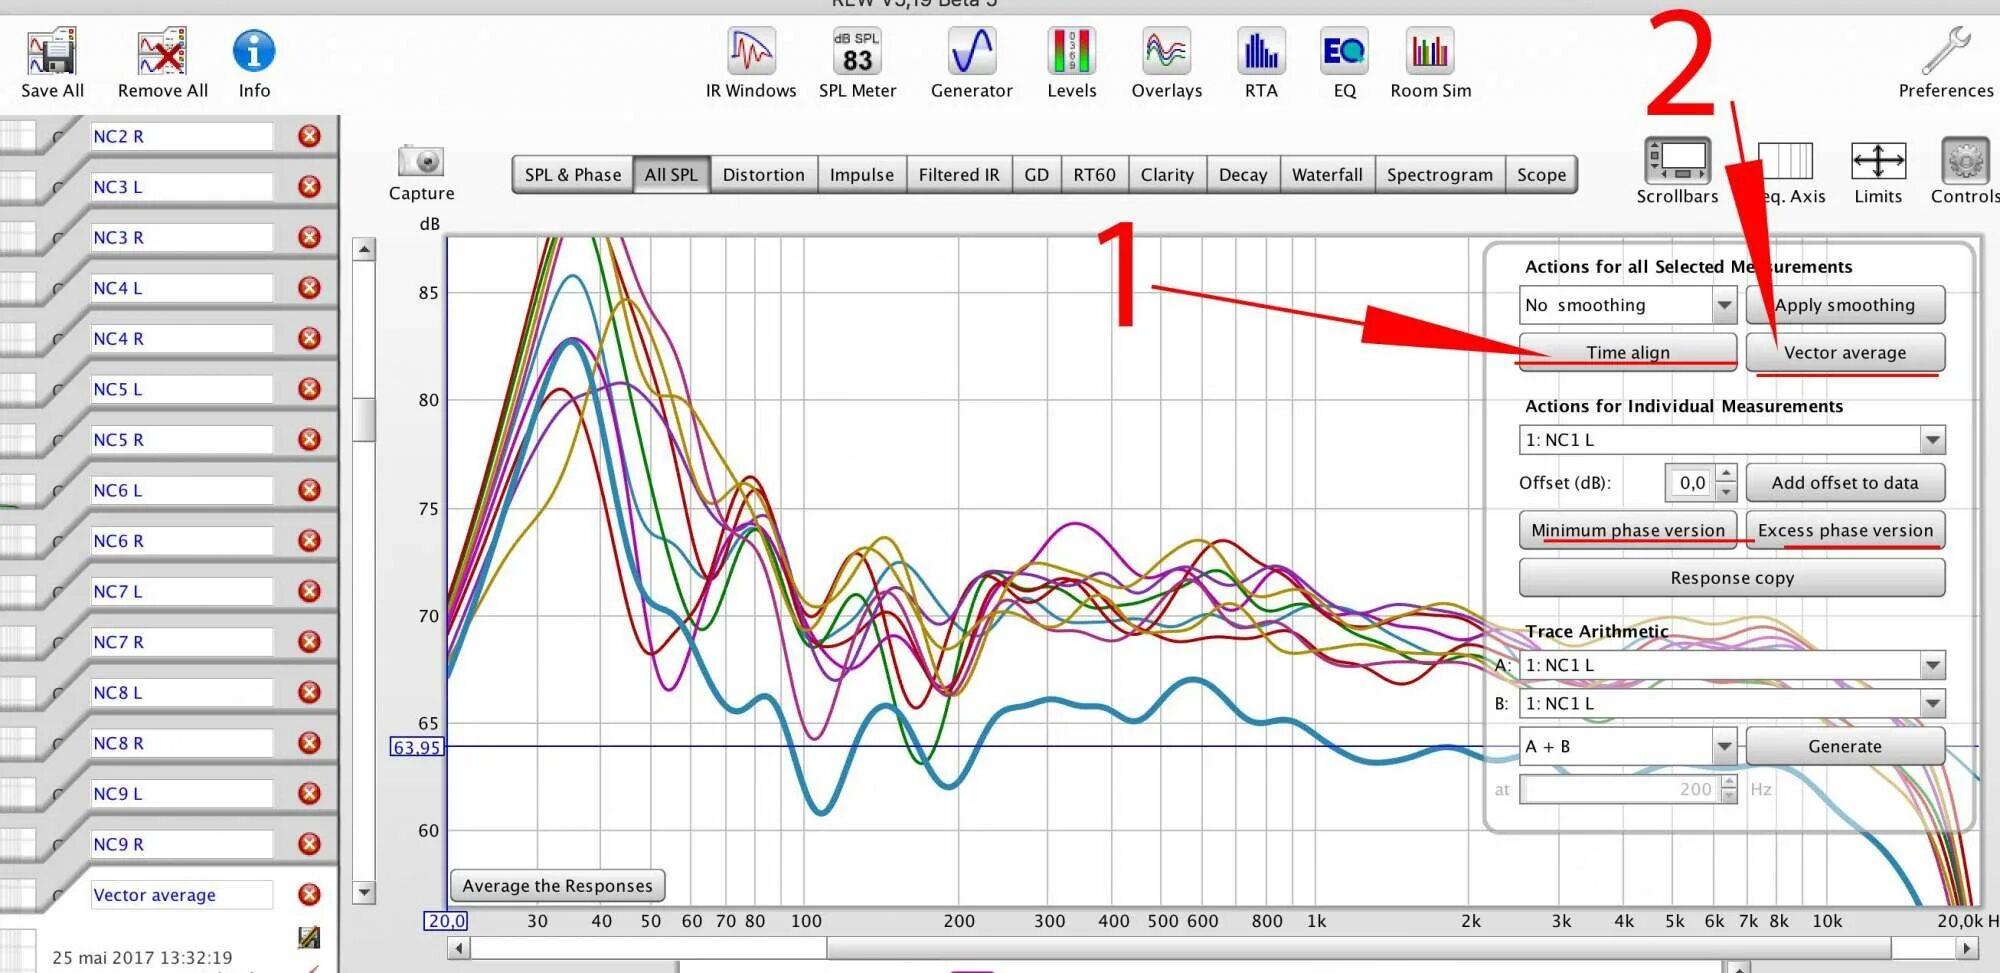Delete the Vector average measurement

click(x=310, y=894)
